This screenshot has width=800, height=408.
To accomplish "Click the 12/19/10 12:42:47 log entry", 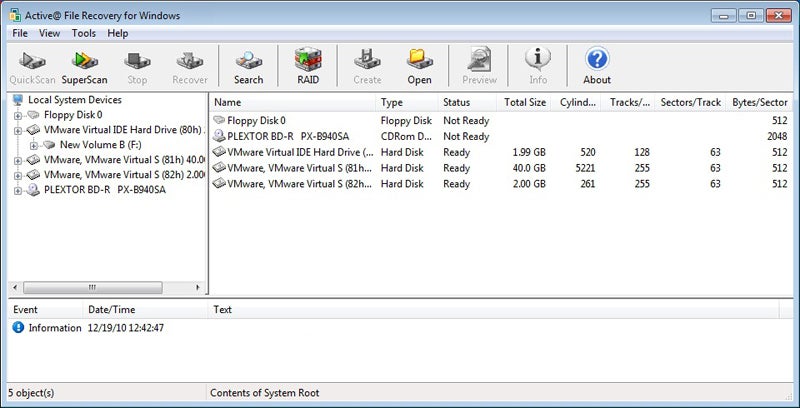I will pyautogui.click(x=126, y=327).
